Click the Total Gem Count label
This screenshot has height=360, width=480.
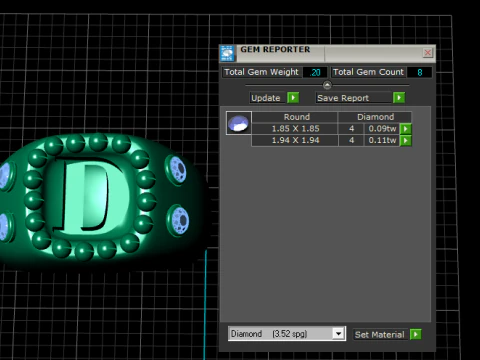[x=368, y=72]
